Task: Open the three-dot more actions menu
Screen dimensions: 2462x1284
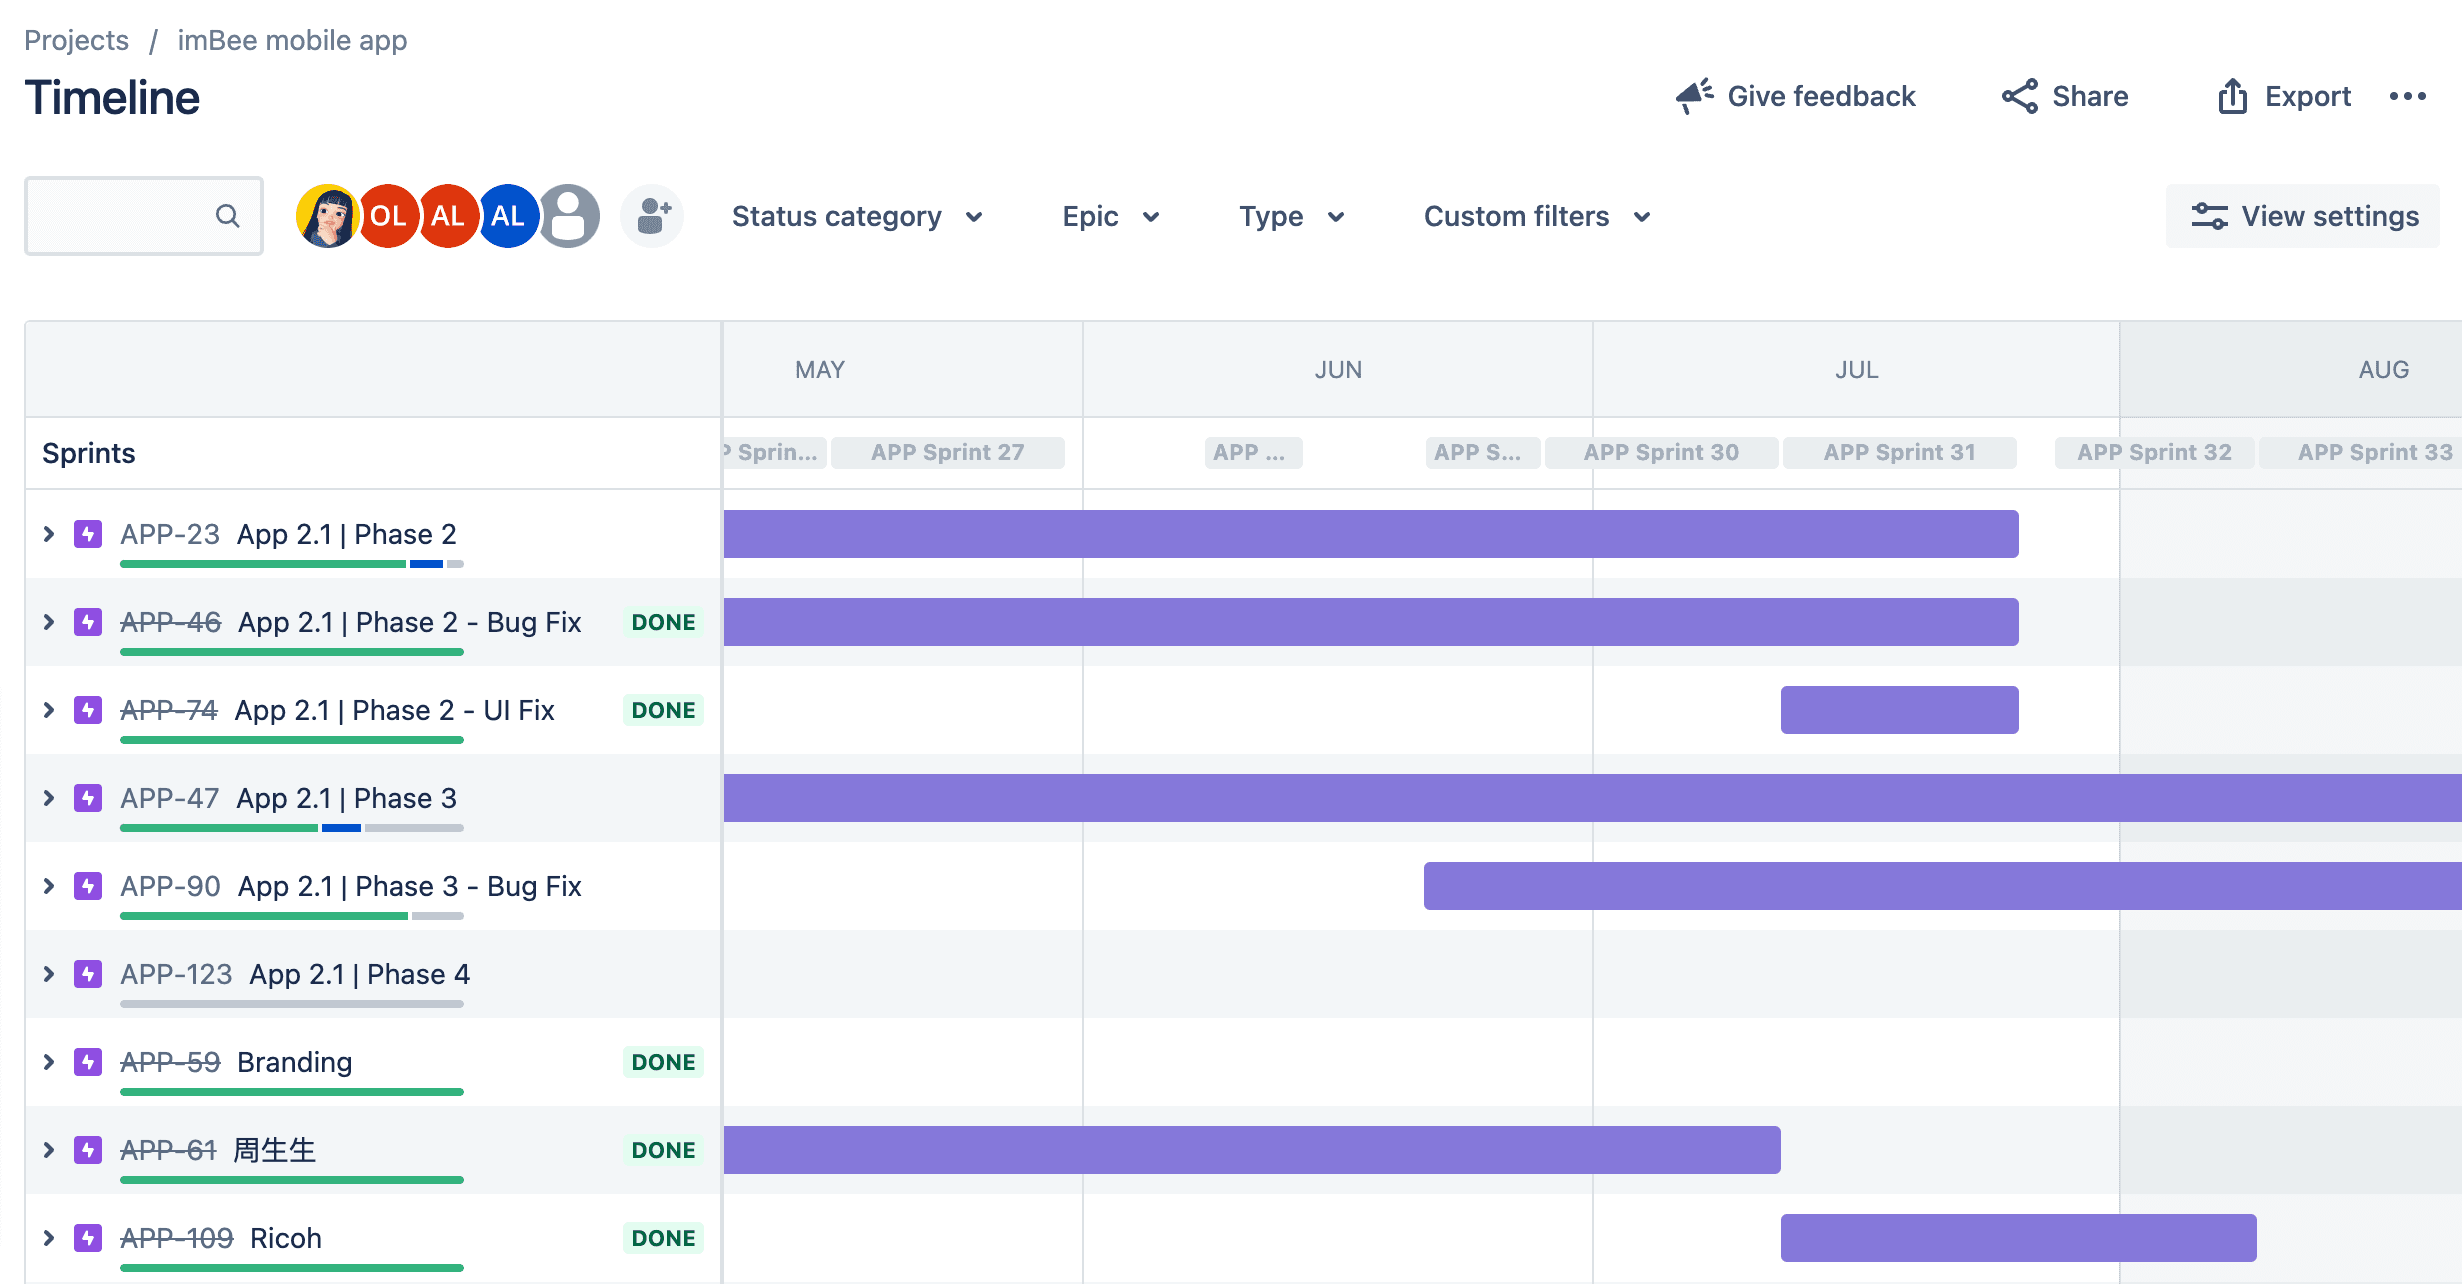Action: click(2407, 96)
